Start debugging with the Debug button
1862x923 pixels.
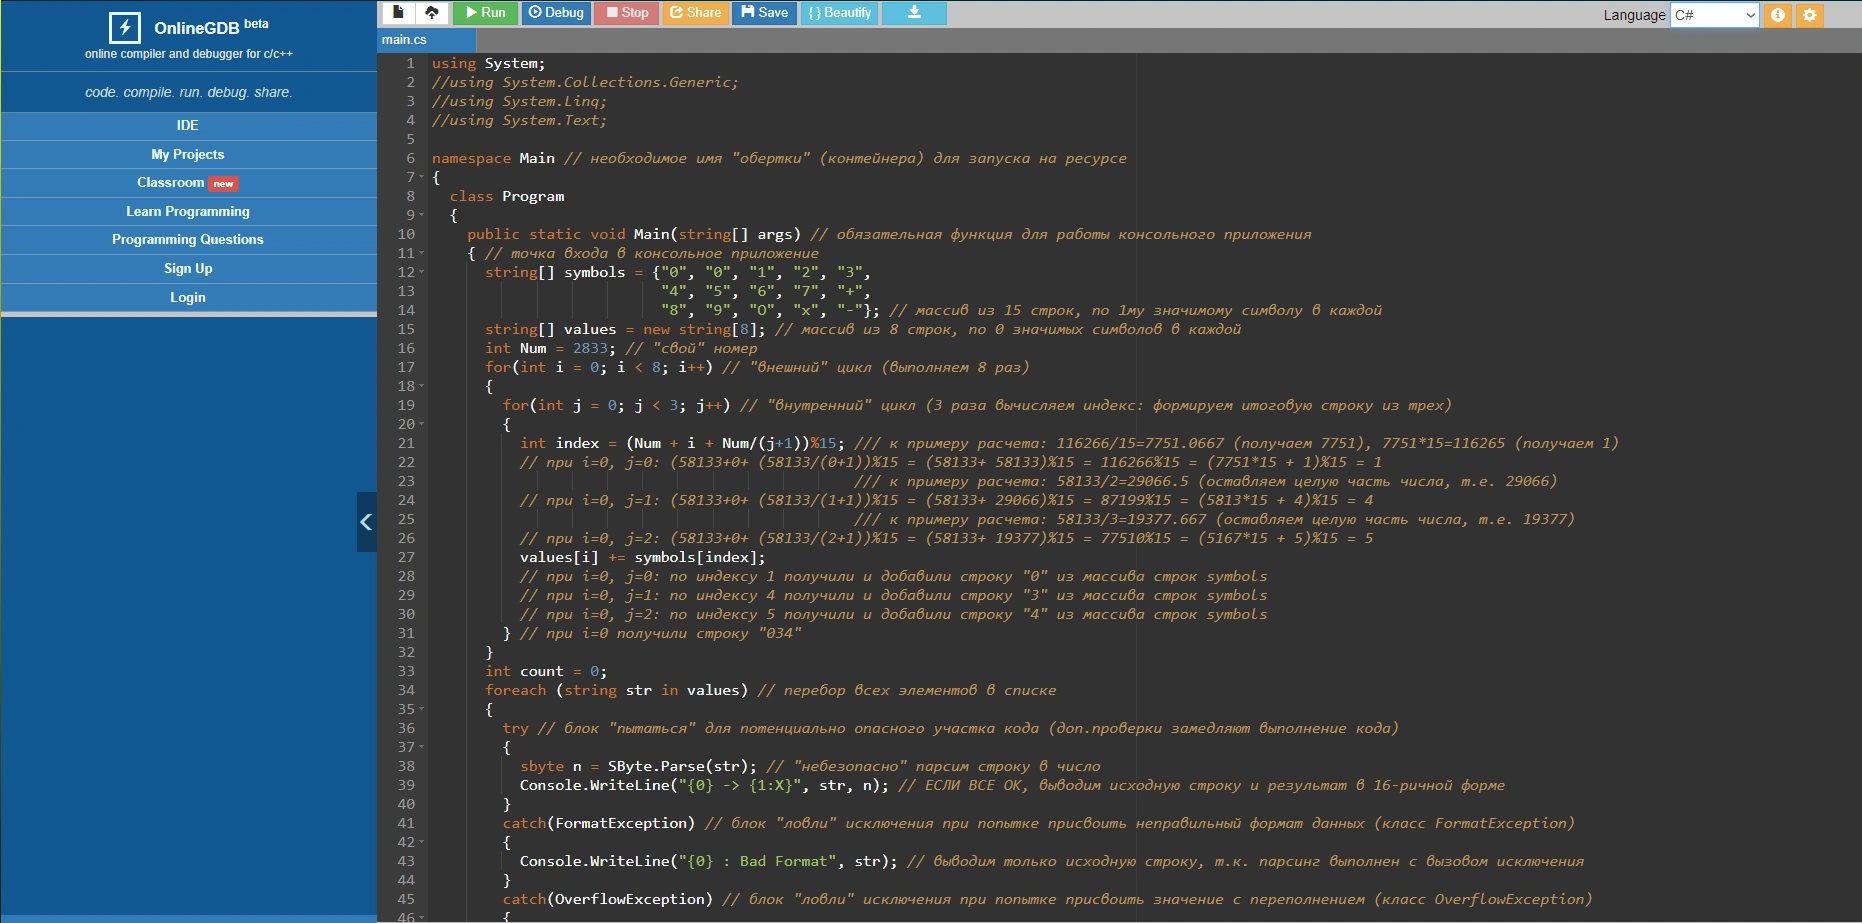556,13
